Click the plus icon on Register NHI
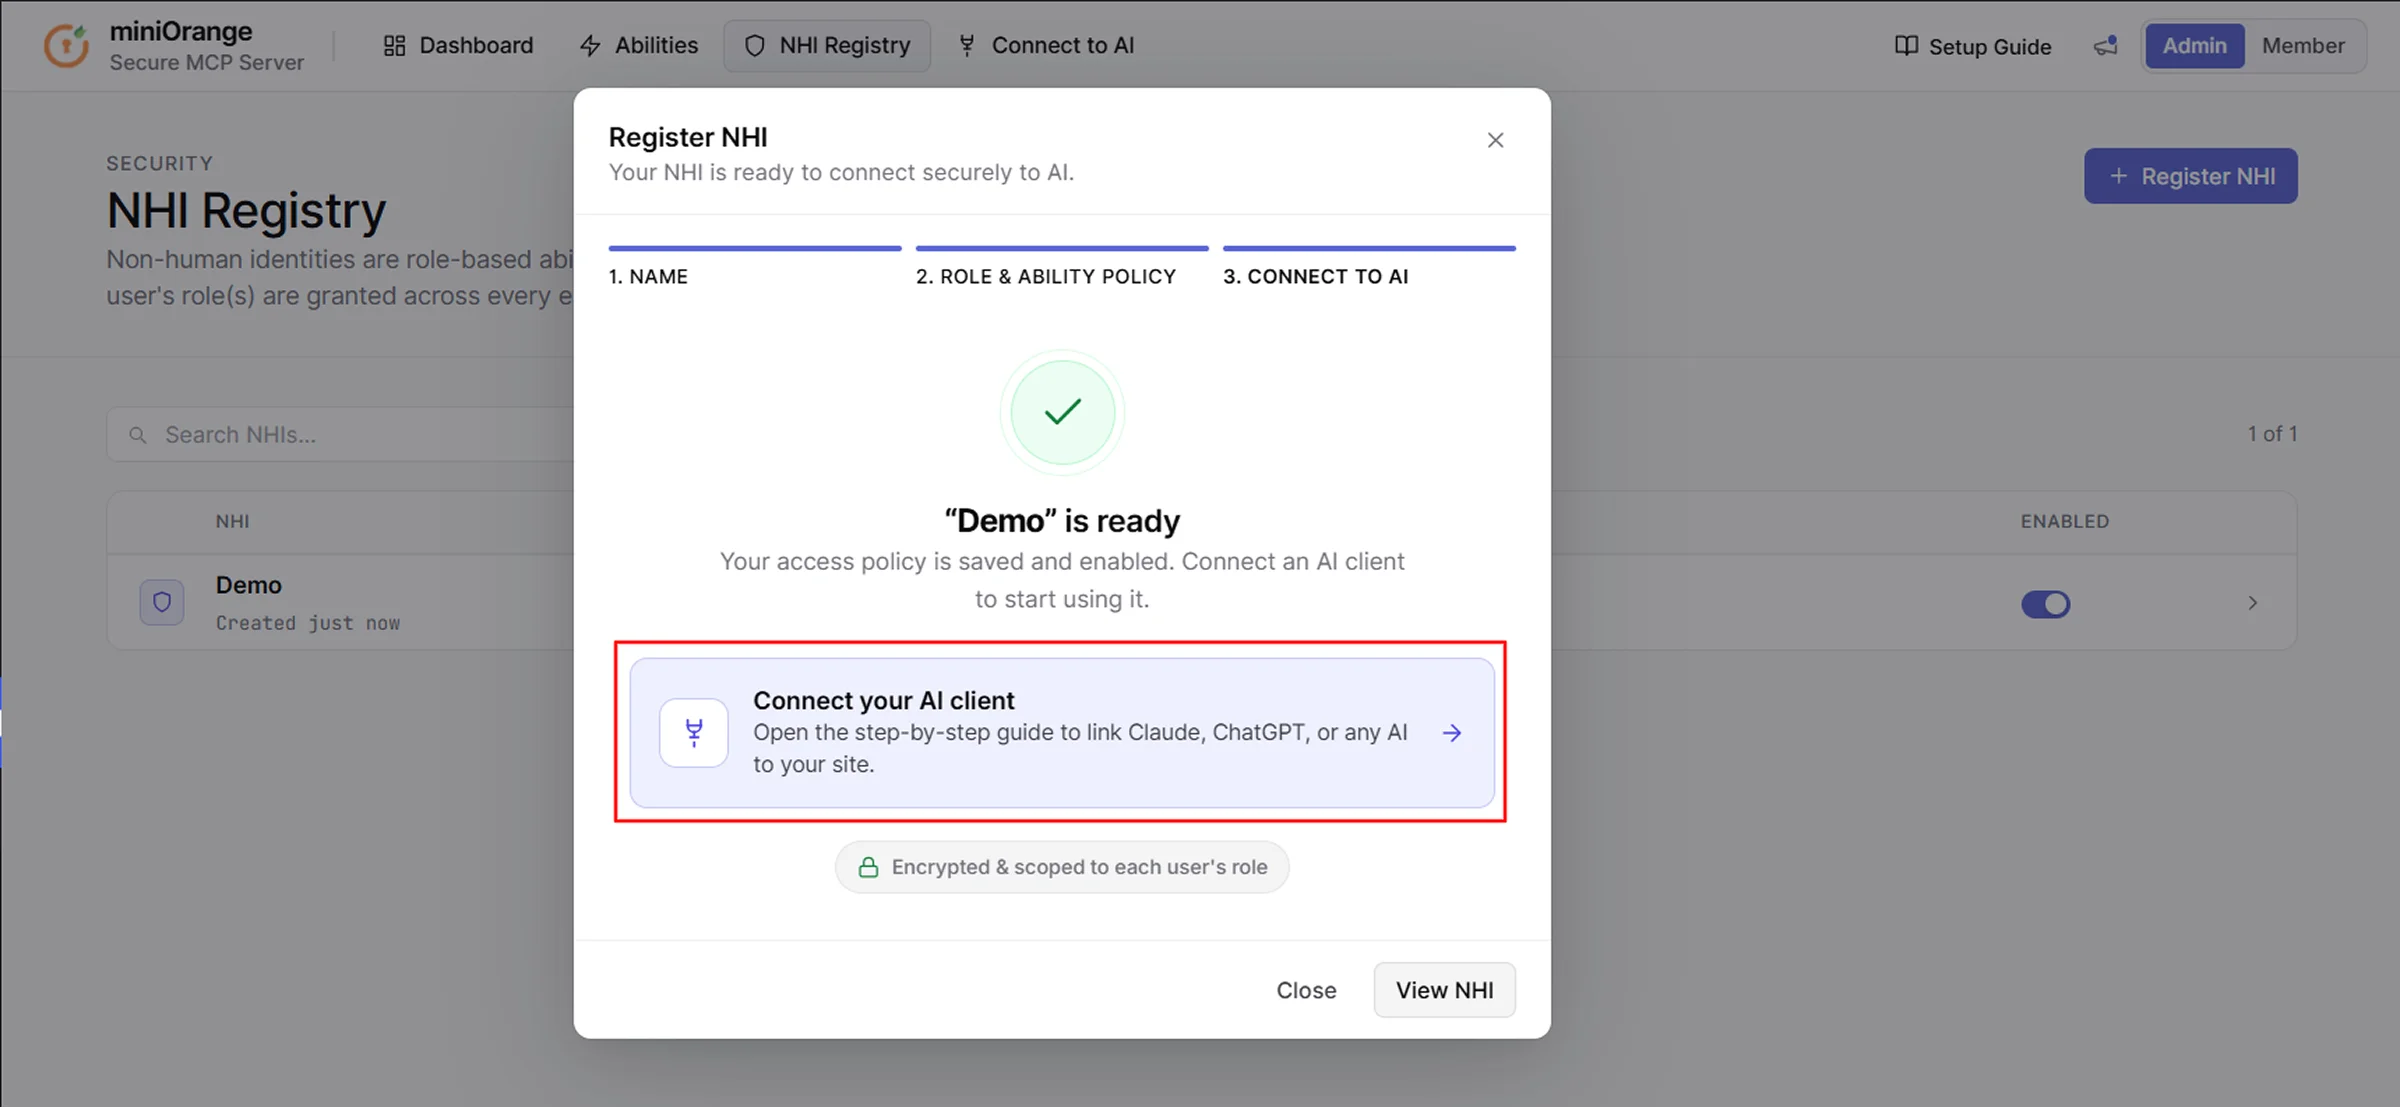 [x=2117, y=176]
